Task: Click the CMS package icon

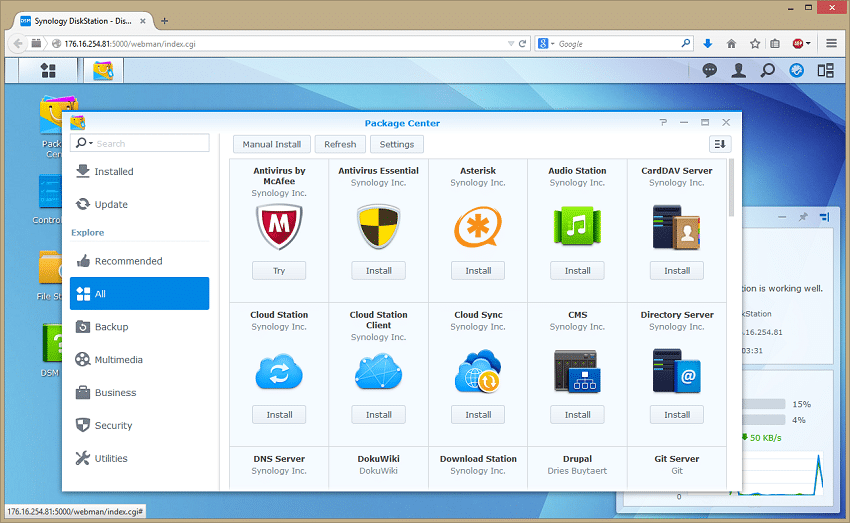Action: (577, 371)
